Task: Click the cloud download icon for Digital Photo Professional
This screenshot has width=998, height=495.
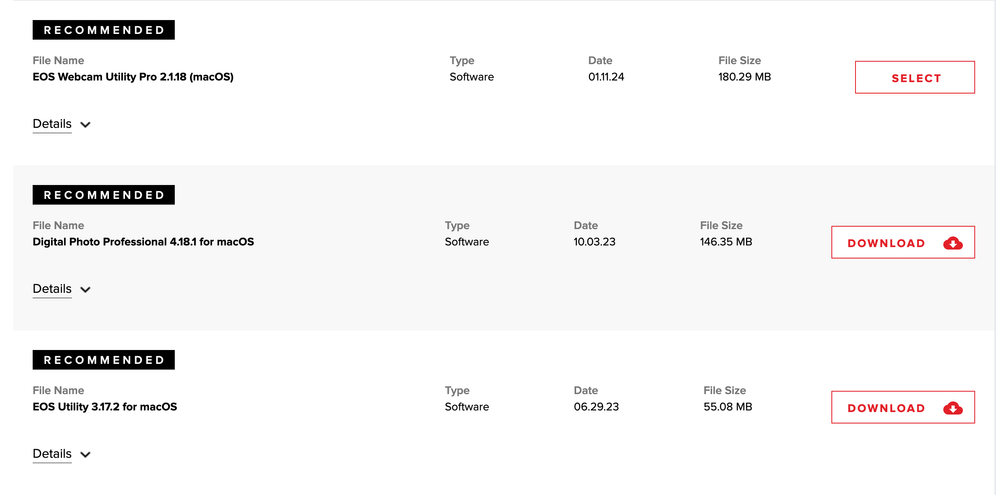Action: point(952,243)
